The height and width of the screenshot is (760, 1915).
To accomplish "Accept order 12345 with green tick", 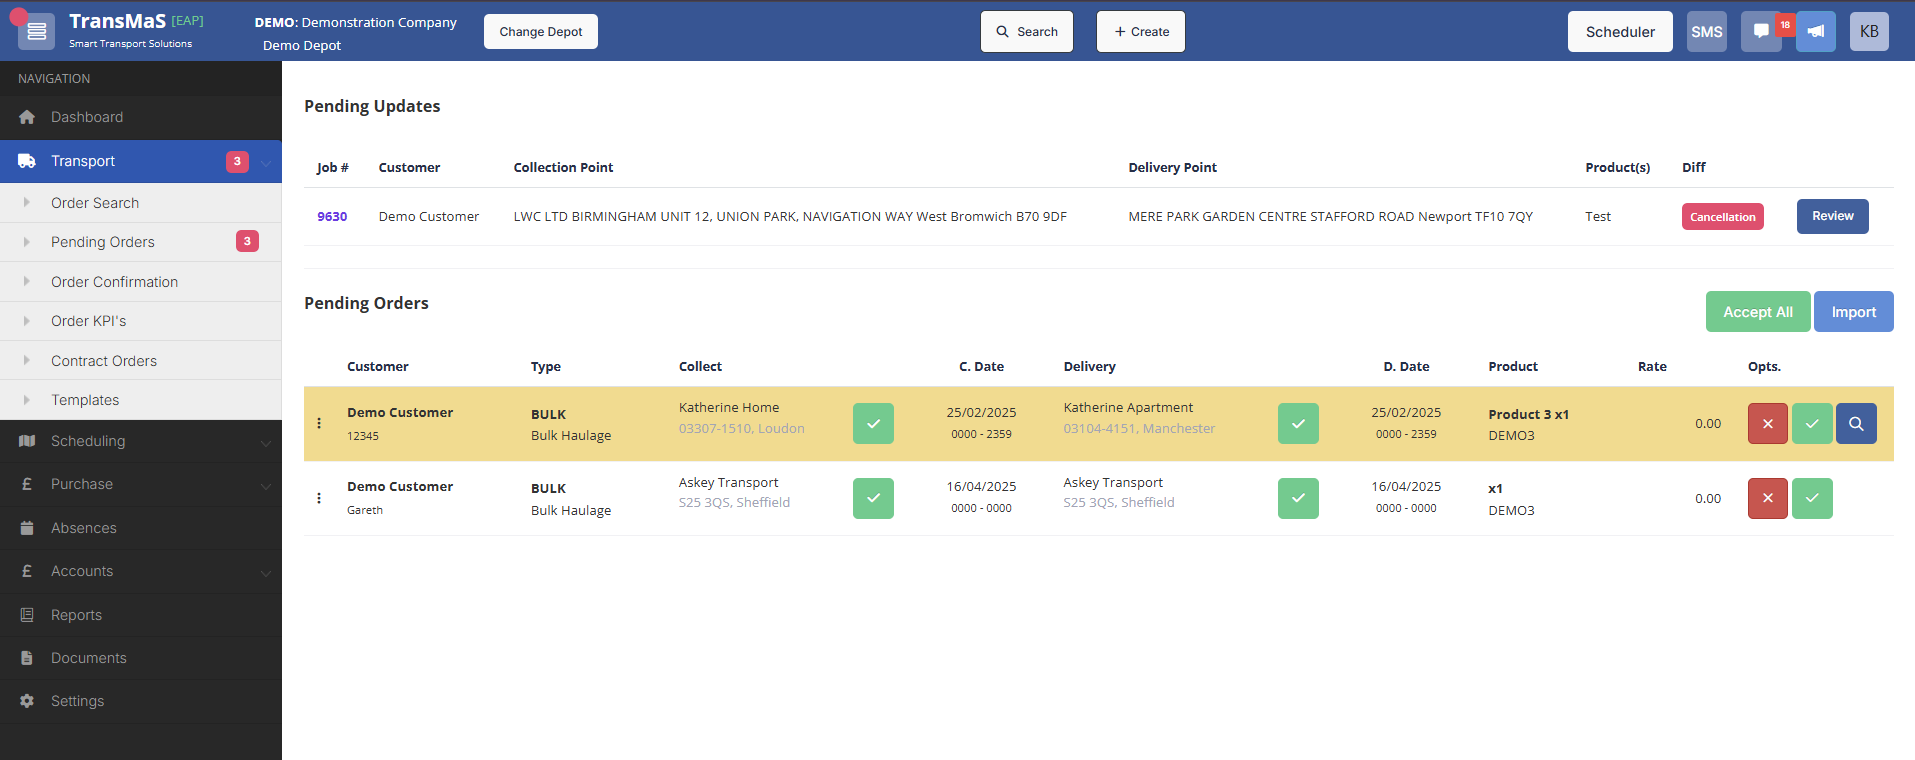I will pos(1812,424).
